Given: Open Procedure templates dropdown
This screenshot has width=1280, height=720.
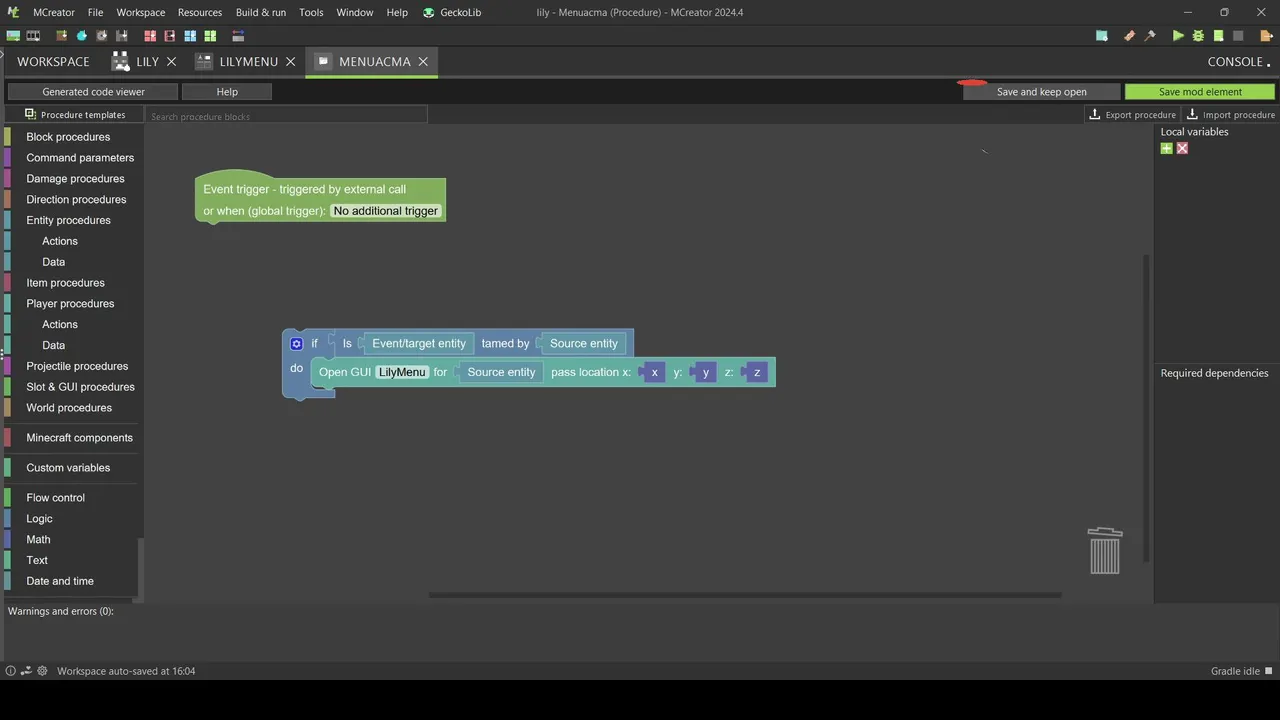Looking at the screenshot, I should coord(75,114).
